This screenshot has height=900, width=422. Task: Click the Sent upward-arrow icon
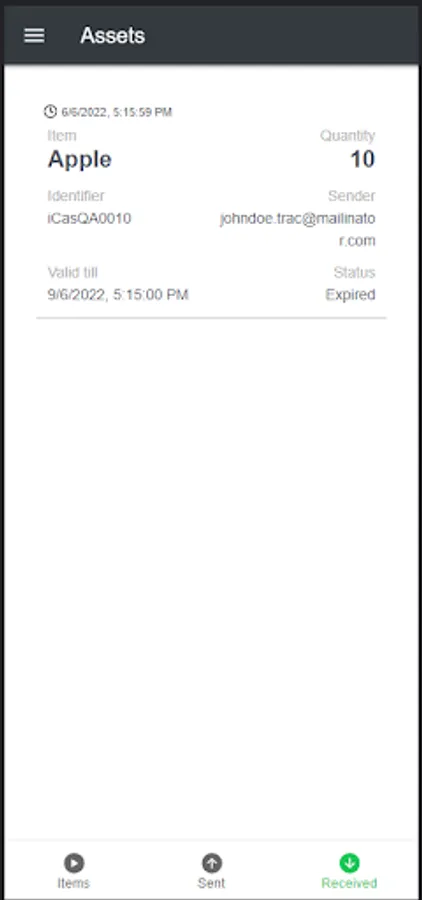[x=211, y=863]
